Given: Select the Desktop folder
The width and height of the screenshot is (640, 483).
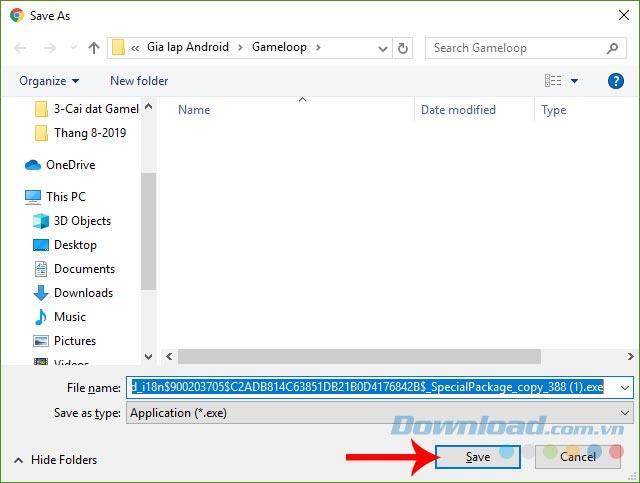Looking at the screenshot, I should [x=75, y=245].
